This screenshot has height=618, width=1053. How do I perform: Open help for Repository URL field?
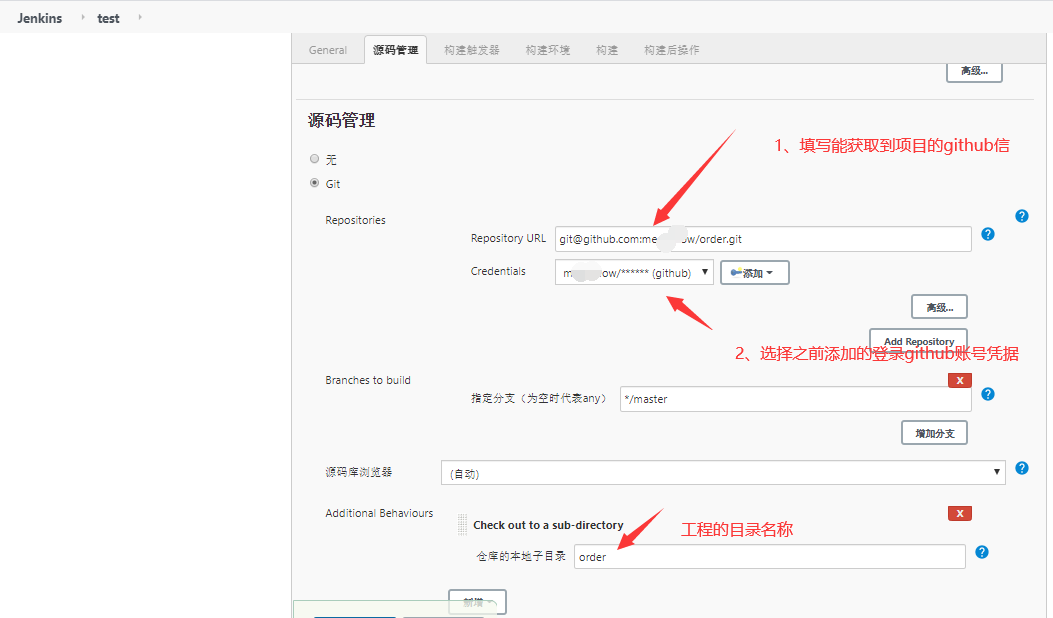point(988,234)
